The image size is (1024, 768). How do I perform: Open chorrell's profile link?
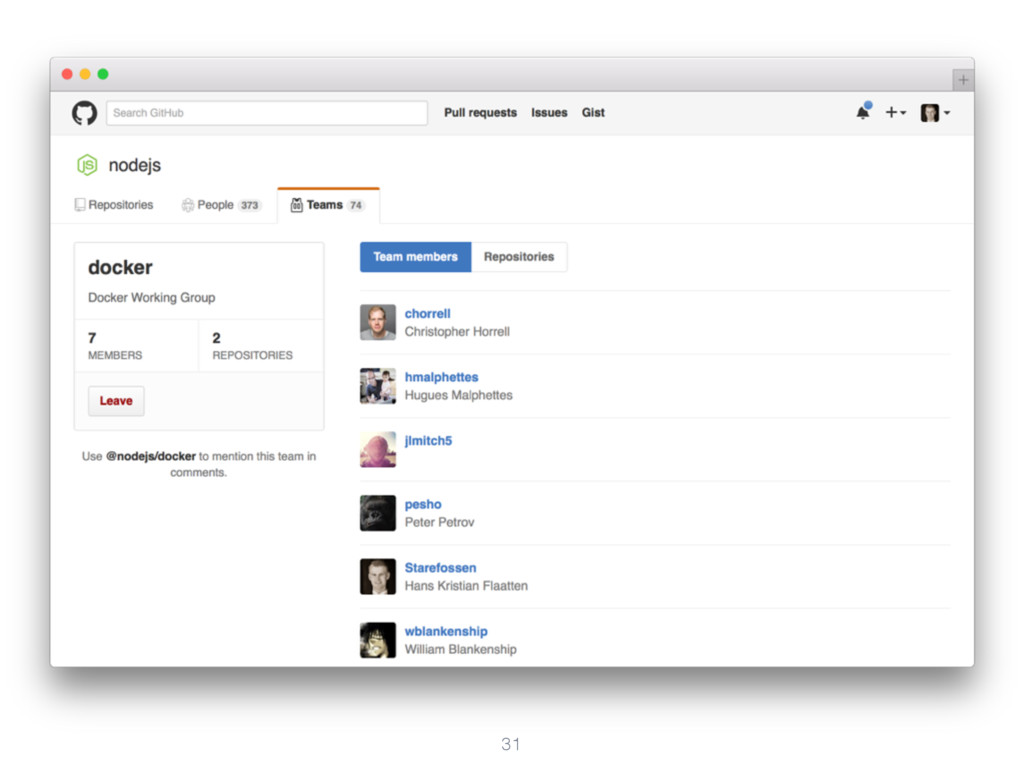[x=427, y=313]
